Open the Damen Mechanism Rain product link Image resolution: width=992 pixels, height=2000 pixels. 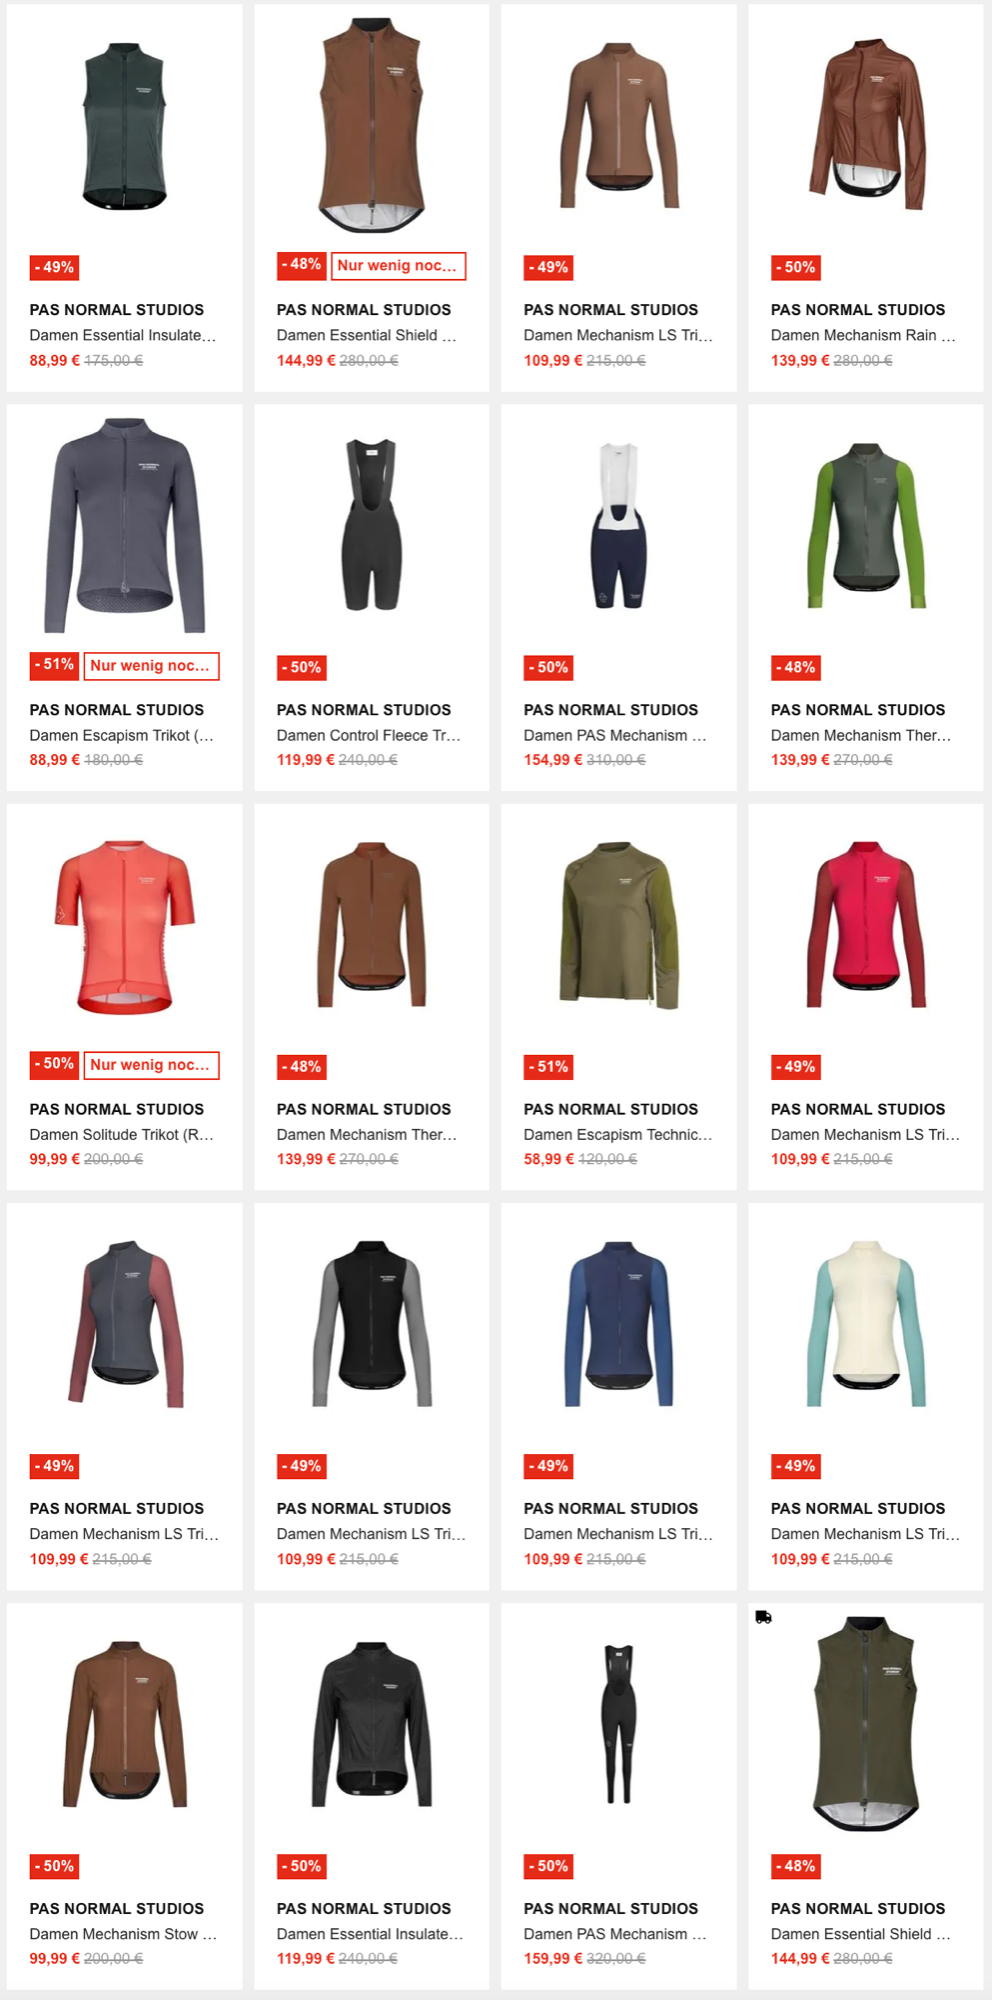[x=863, y=335]
